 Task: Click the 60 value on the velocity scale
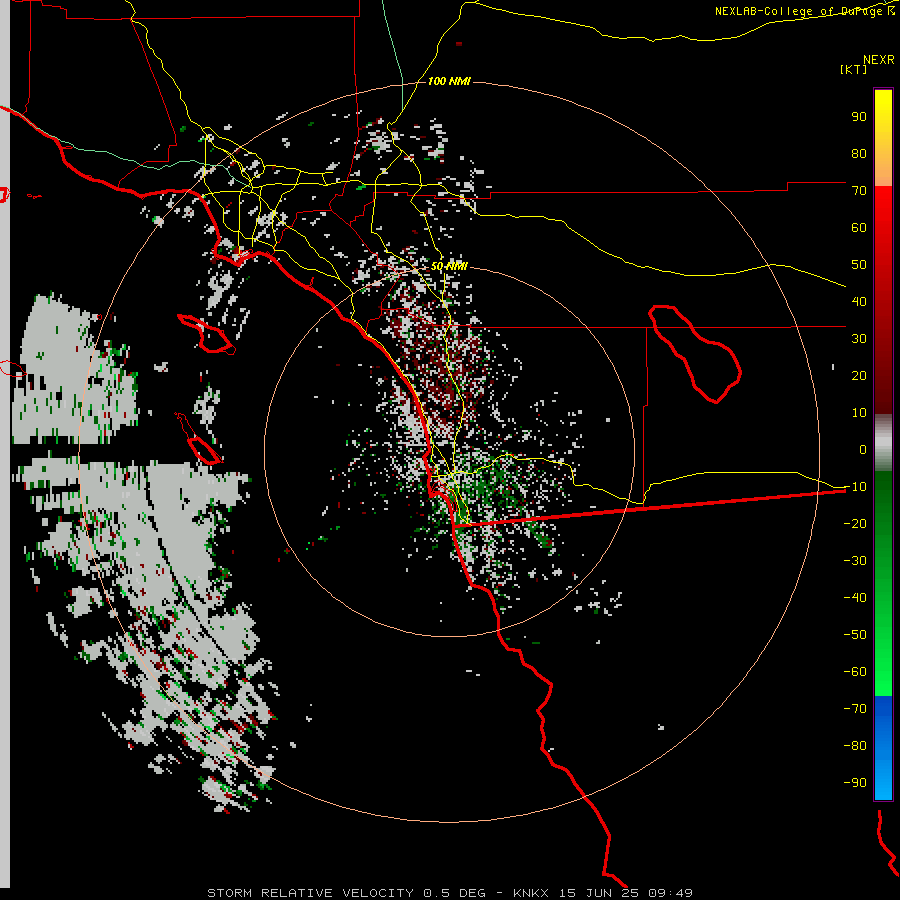click(859, 228)
